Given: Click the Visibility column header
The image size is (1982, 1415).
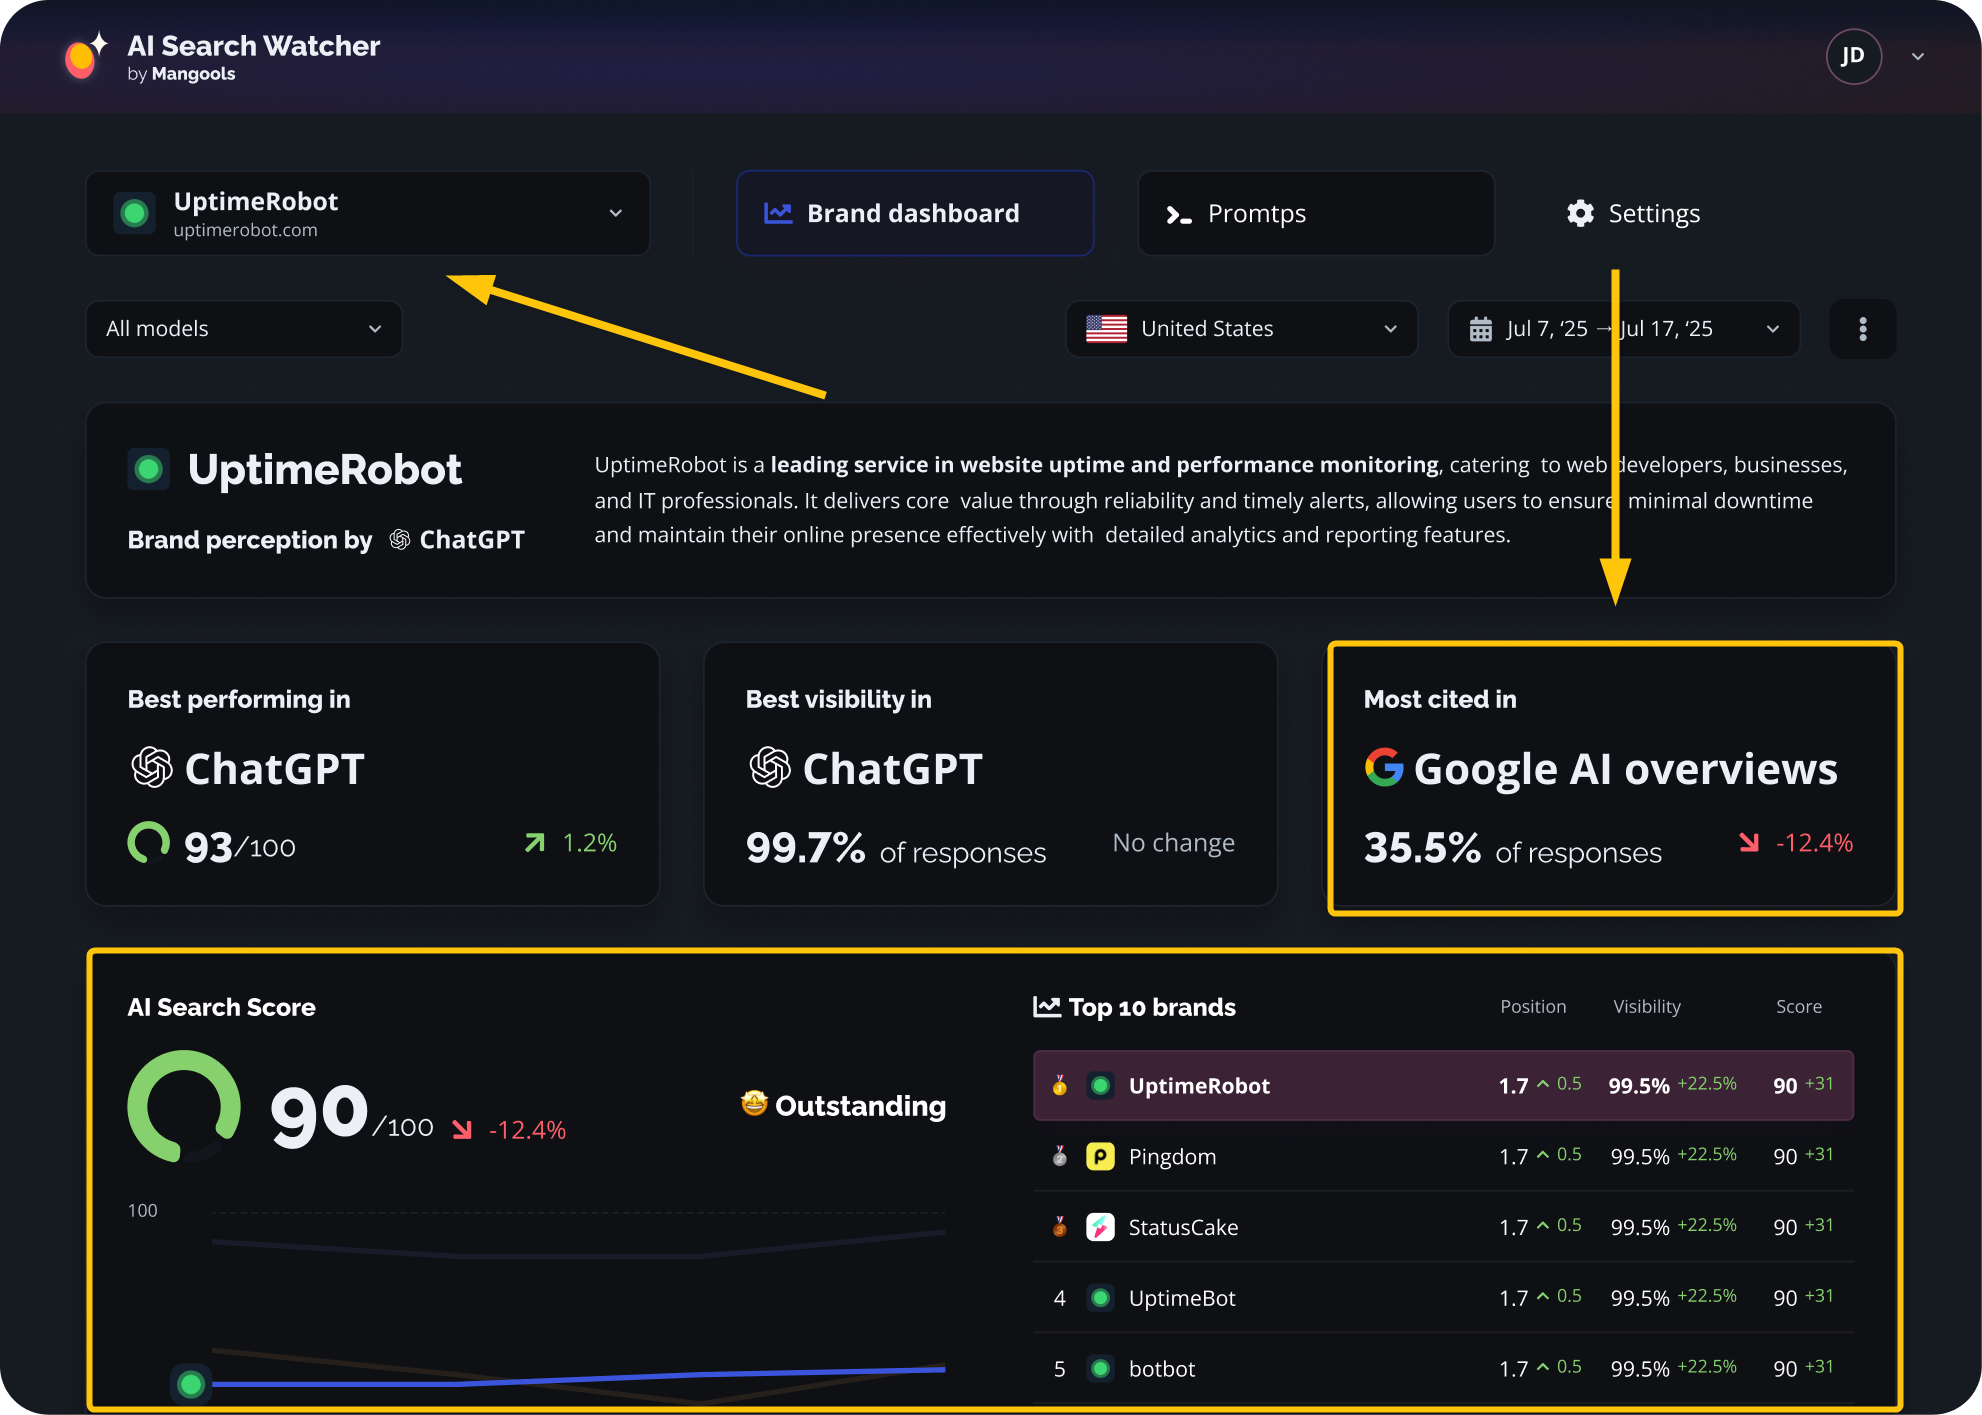Looking at the screenshot, I should point(1646,1007).
